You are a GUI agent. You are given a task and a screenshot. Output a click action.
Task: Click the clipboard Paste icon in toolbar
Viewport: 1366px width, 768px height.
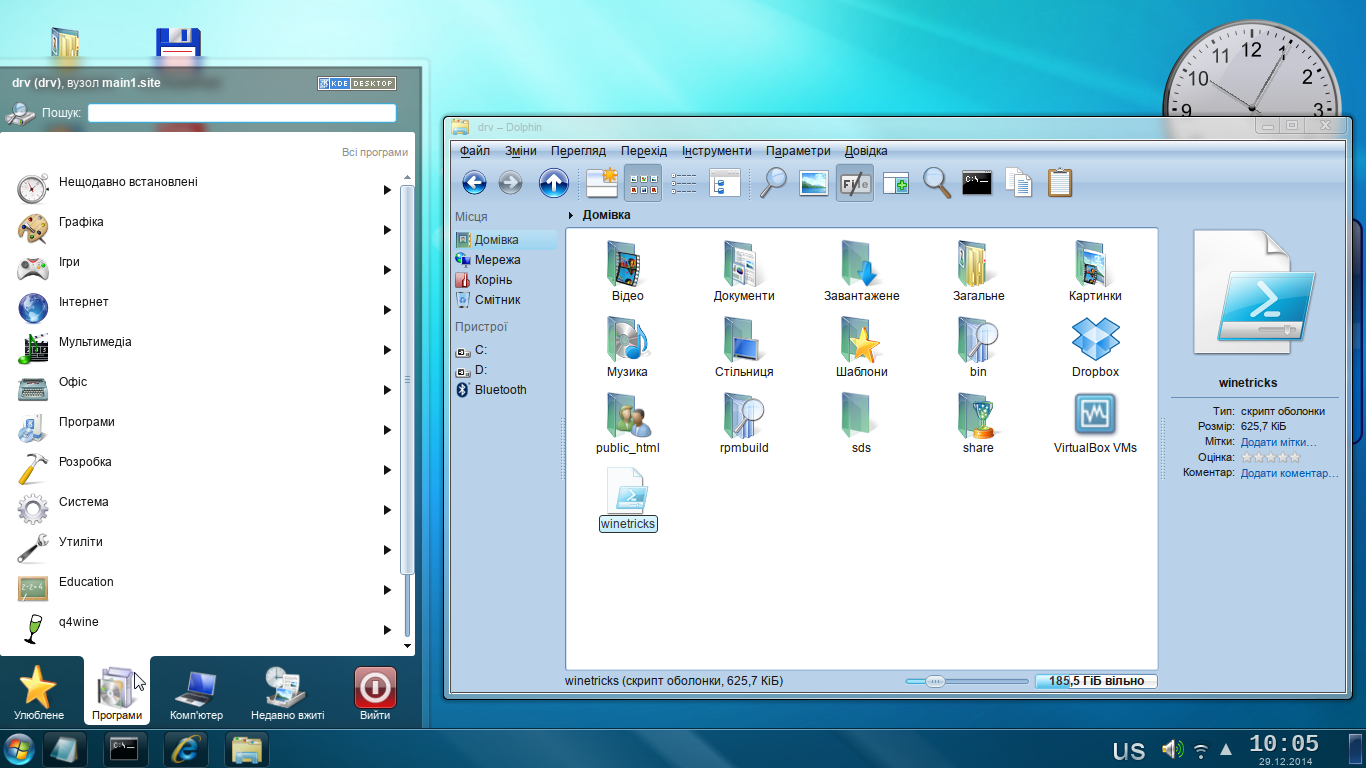pyautogui.click(x=1060, y=183)
